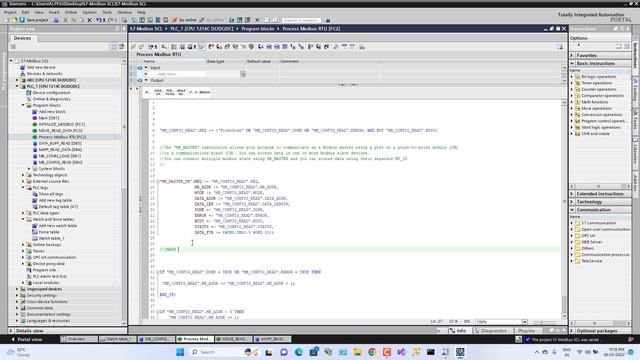Open the Edit menu
640x360 pixels.
pyautogui.click(x=25, y=12)
